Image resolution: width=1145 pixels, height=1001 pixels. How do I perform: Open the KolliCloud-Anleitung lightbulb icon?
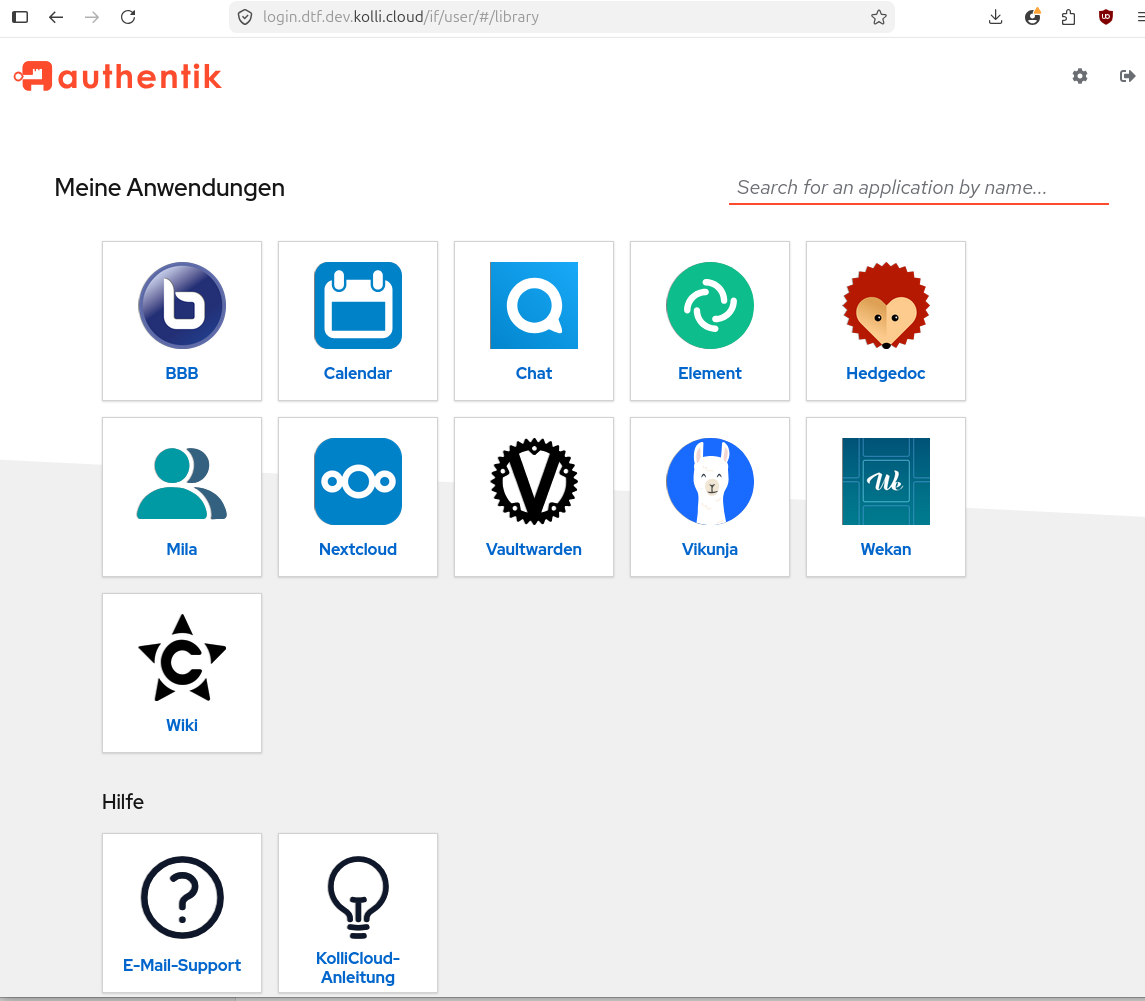(358, 897)
